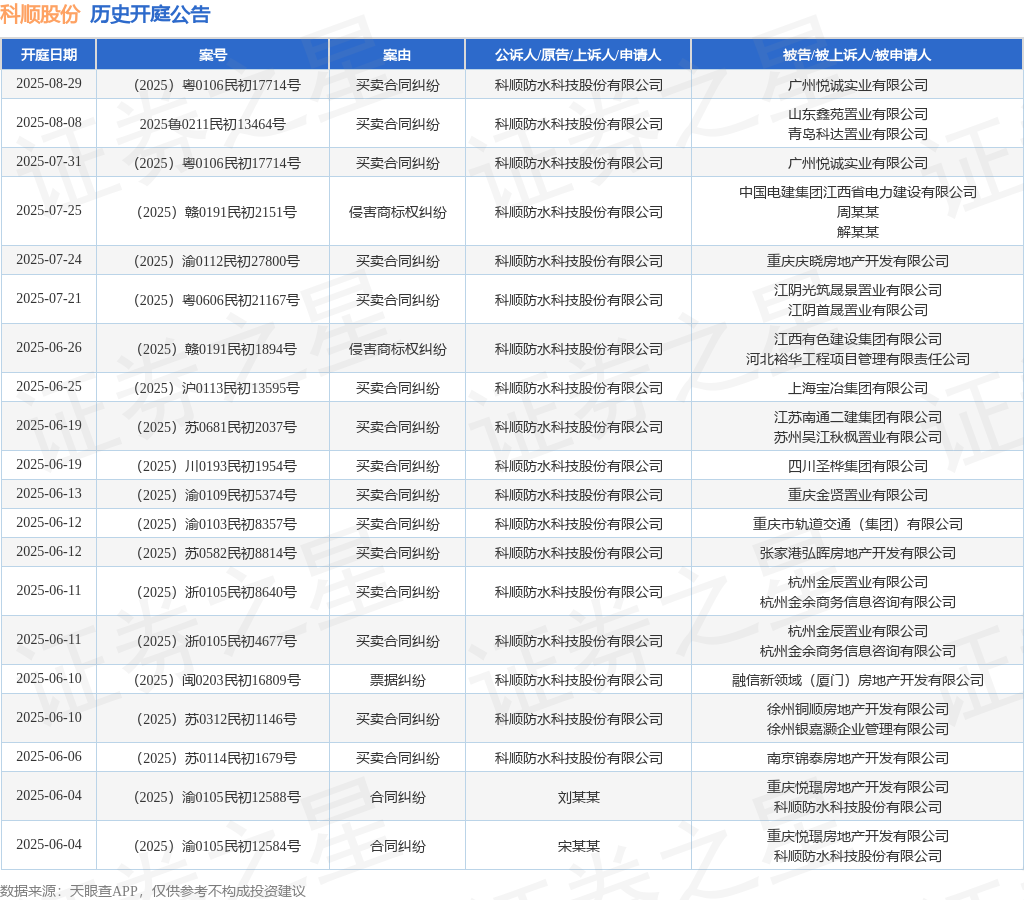The height and width of the screenshot is (900, 1024).
Task: Select defendant 江阴首晟置业有限公司
Action: [857, 310]
